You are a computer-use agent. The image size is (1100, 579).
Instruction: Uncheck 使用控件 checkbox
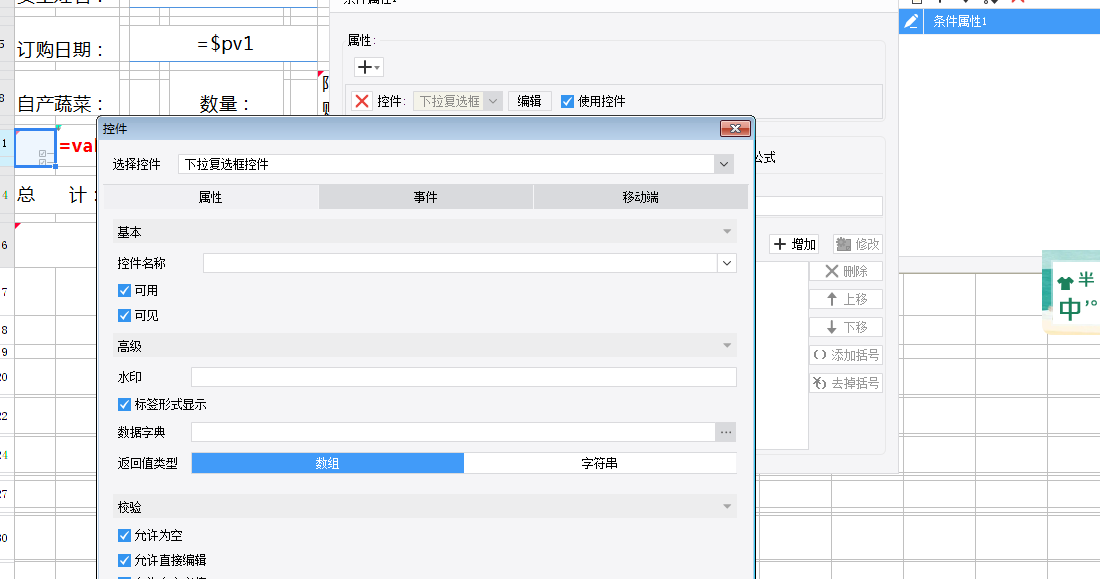point(568,101)
